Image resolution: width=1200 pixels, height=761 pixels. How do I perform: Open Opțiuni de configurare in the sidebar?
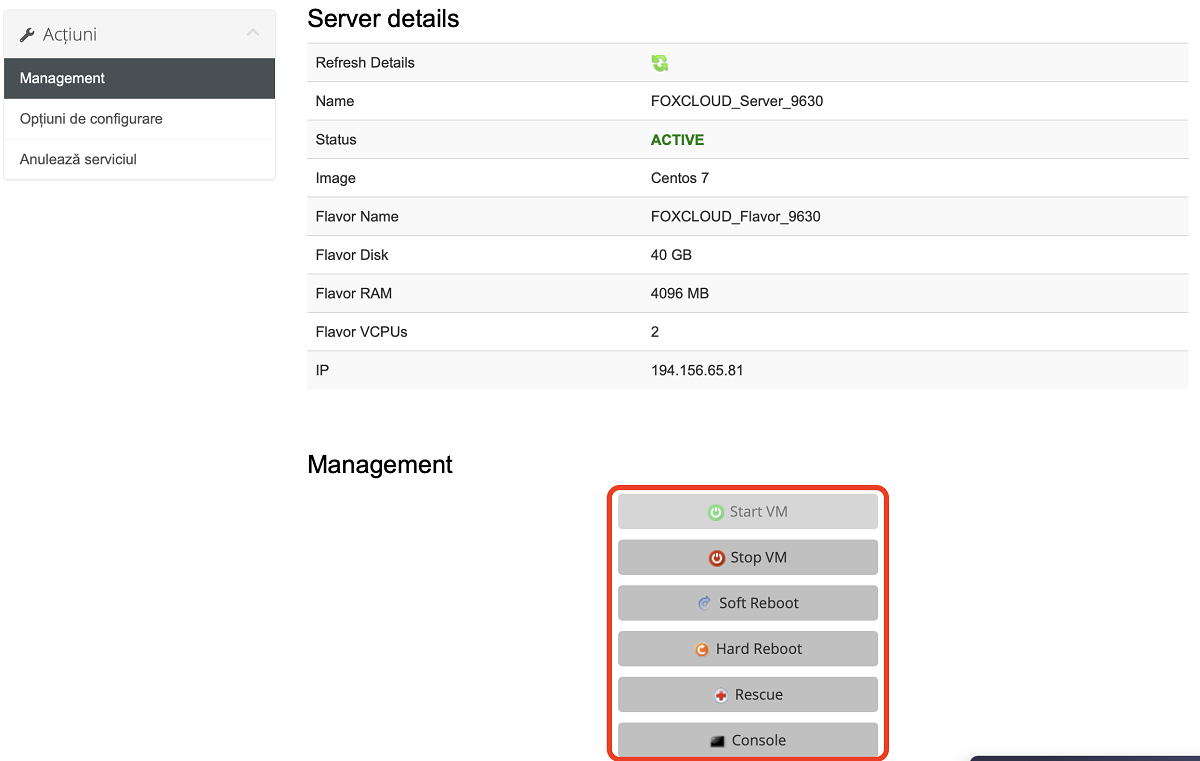click(x=91, y=119)
